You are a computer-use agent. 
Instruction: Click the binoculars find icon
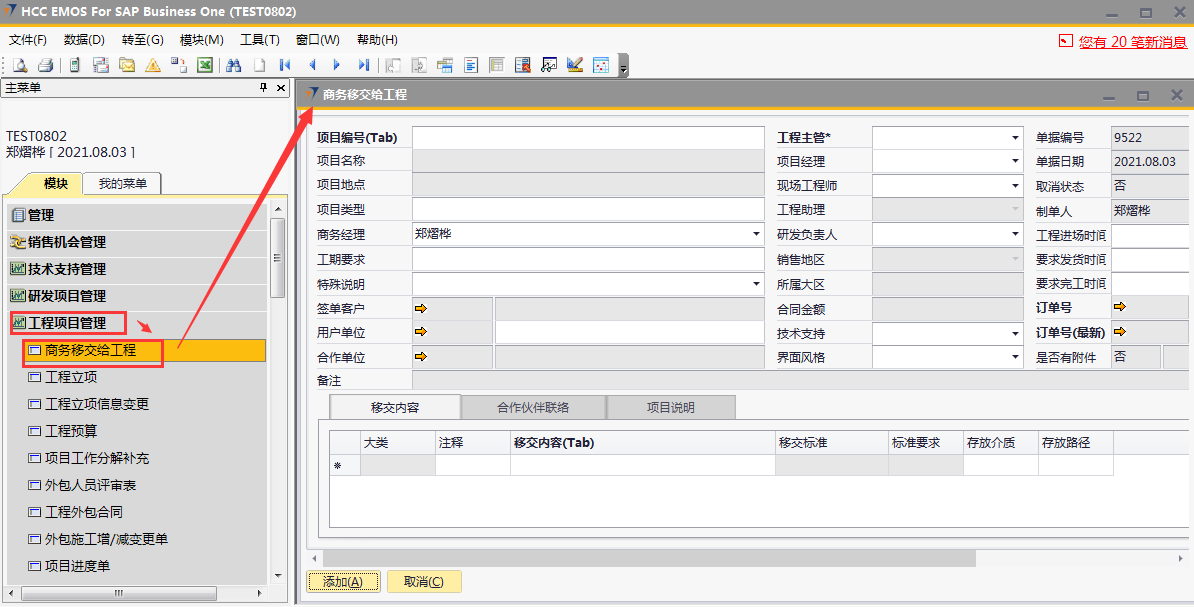point(233,65)
